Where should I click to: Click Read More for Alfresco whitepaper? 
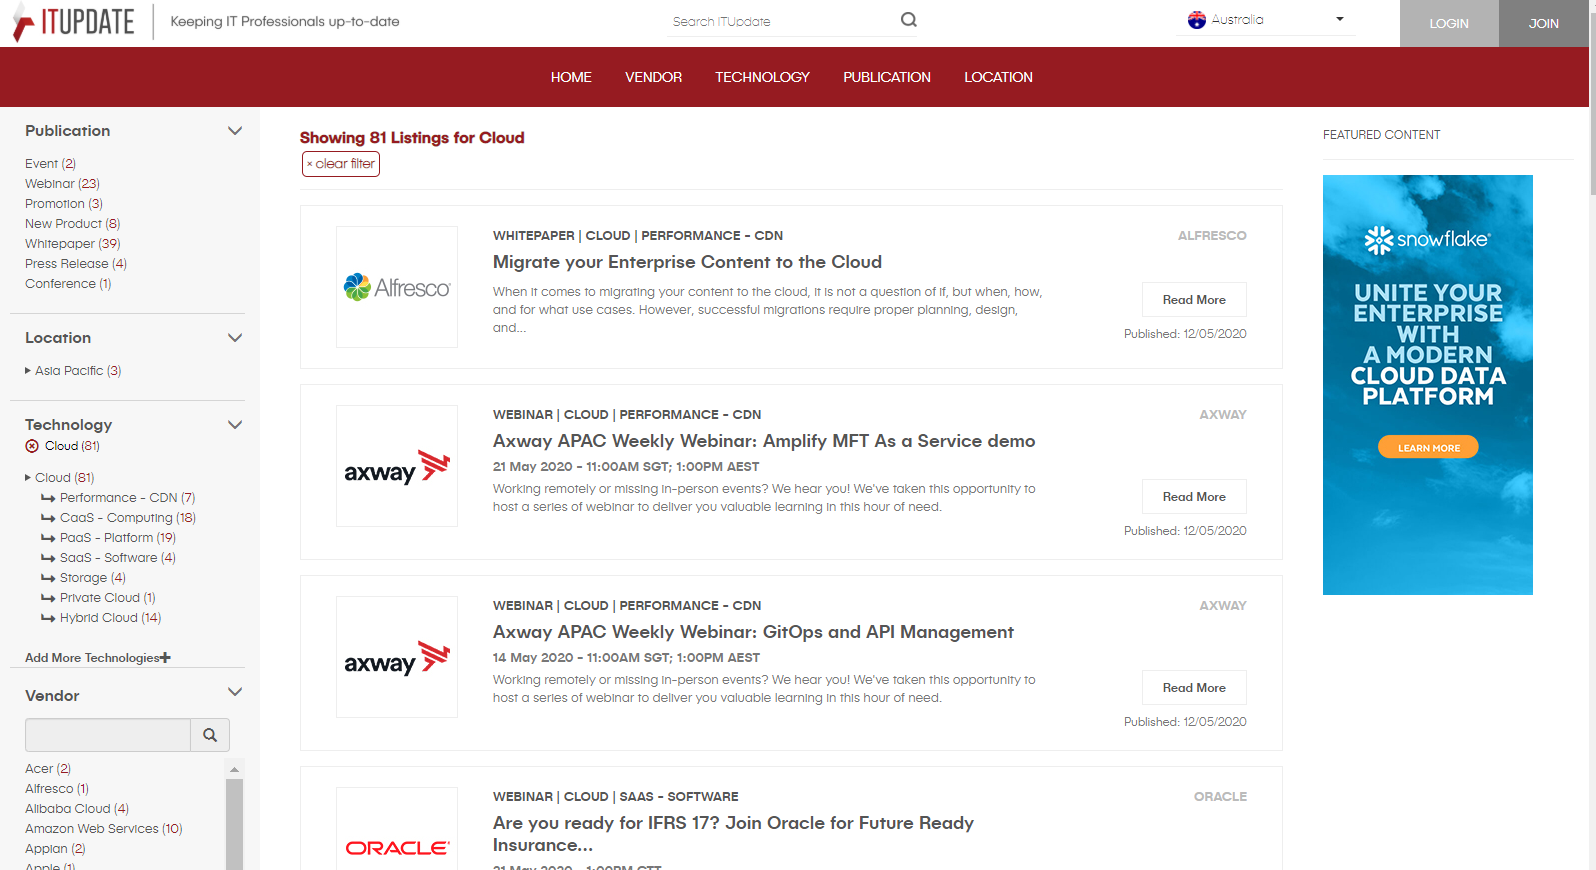click(x=1194, y=300)
